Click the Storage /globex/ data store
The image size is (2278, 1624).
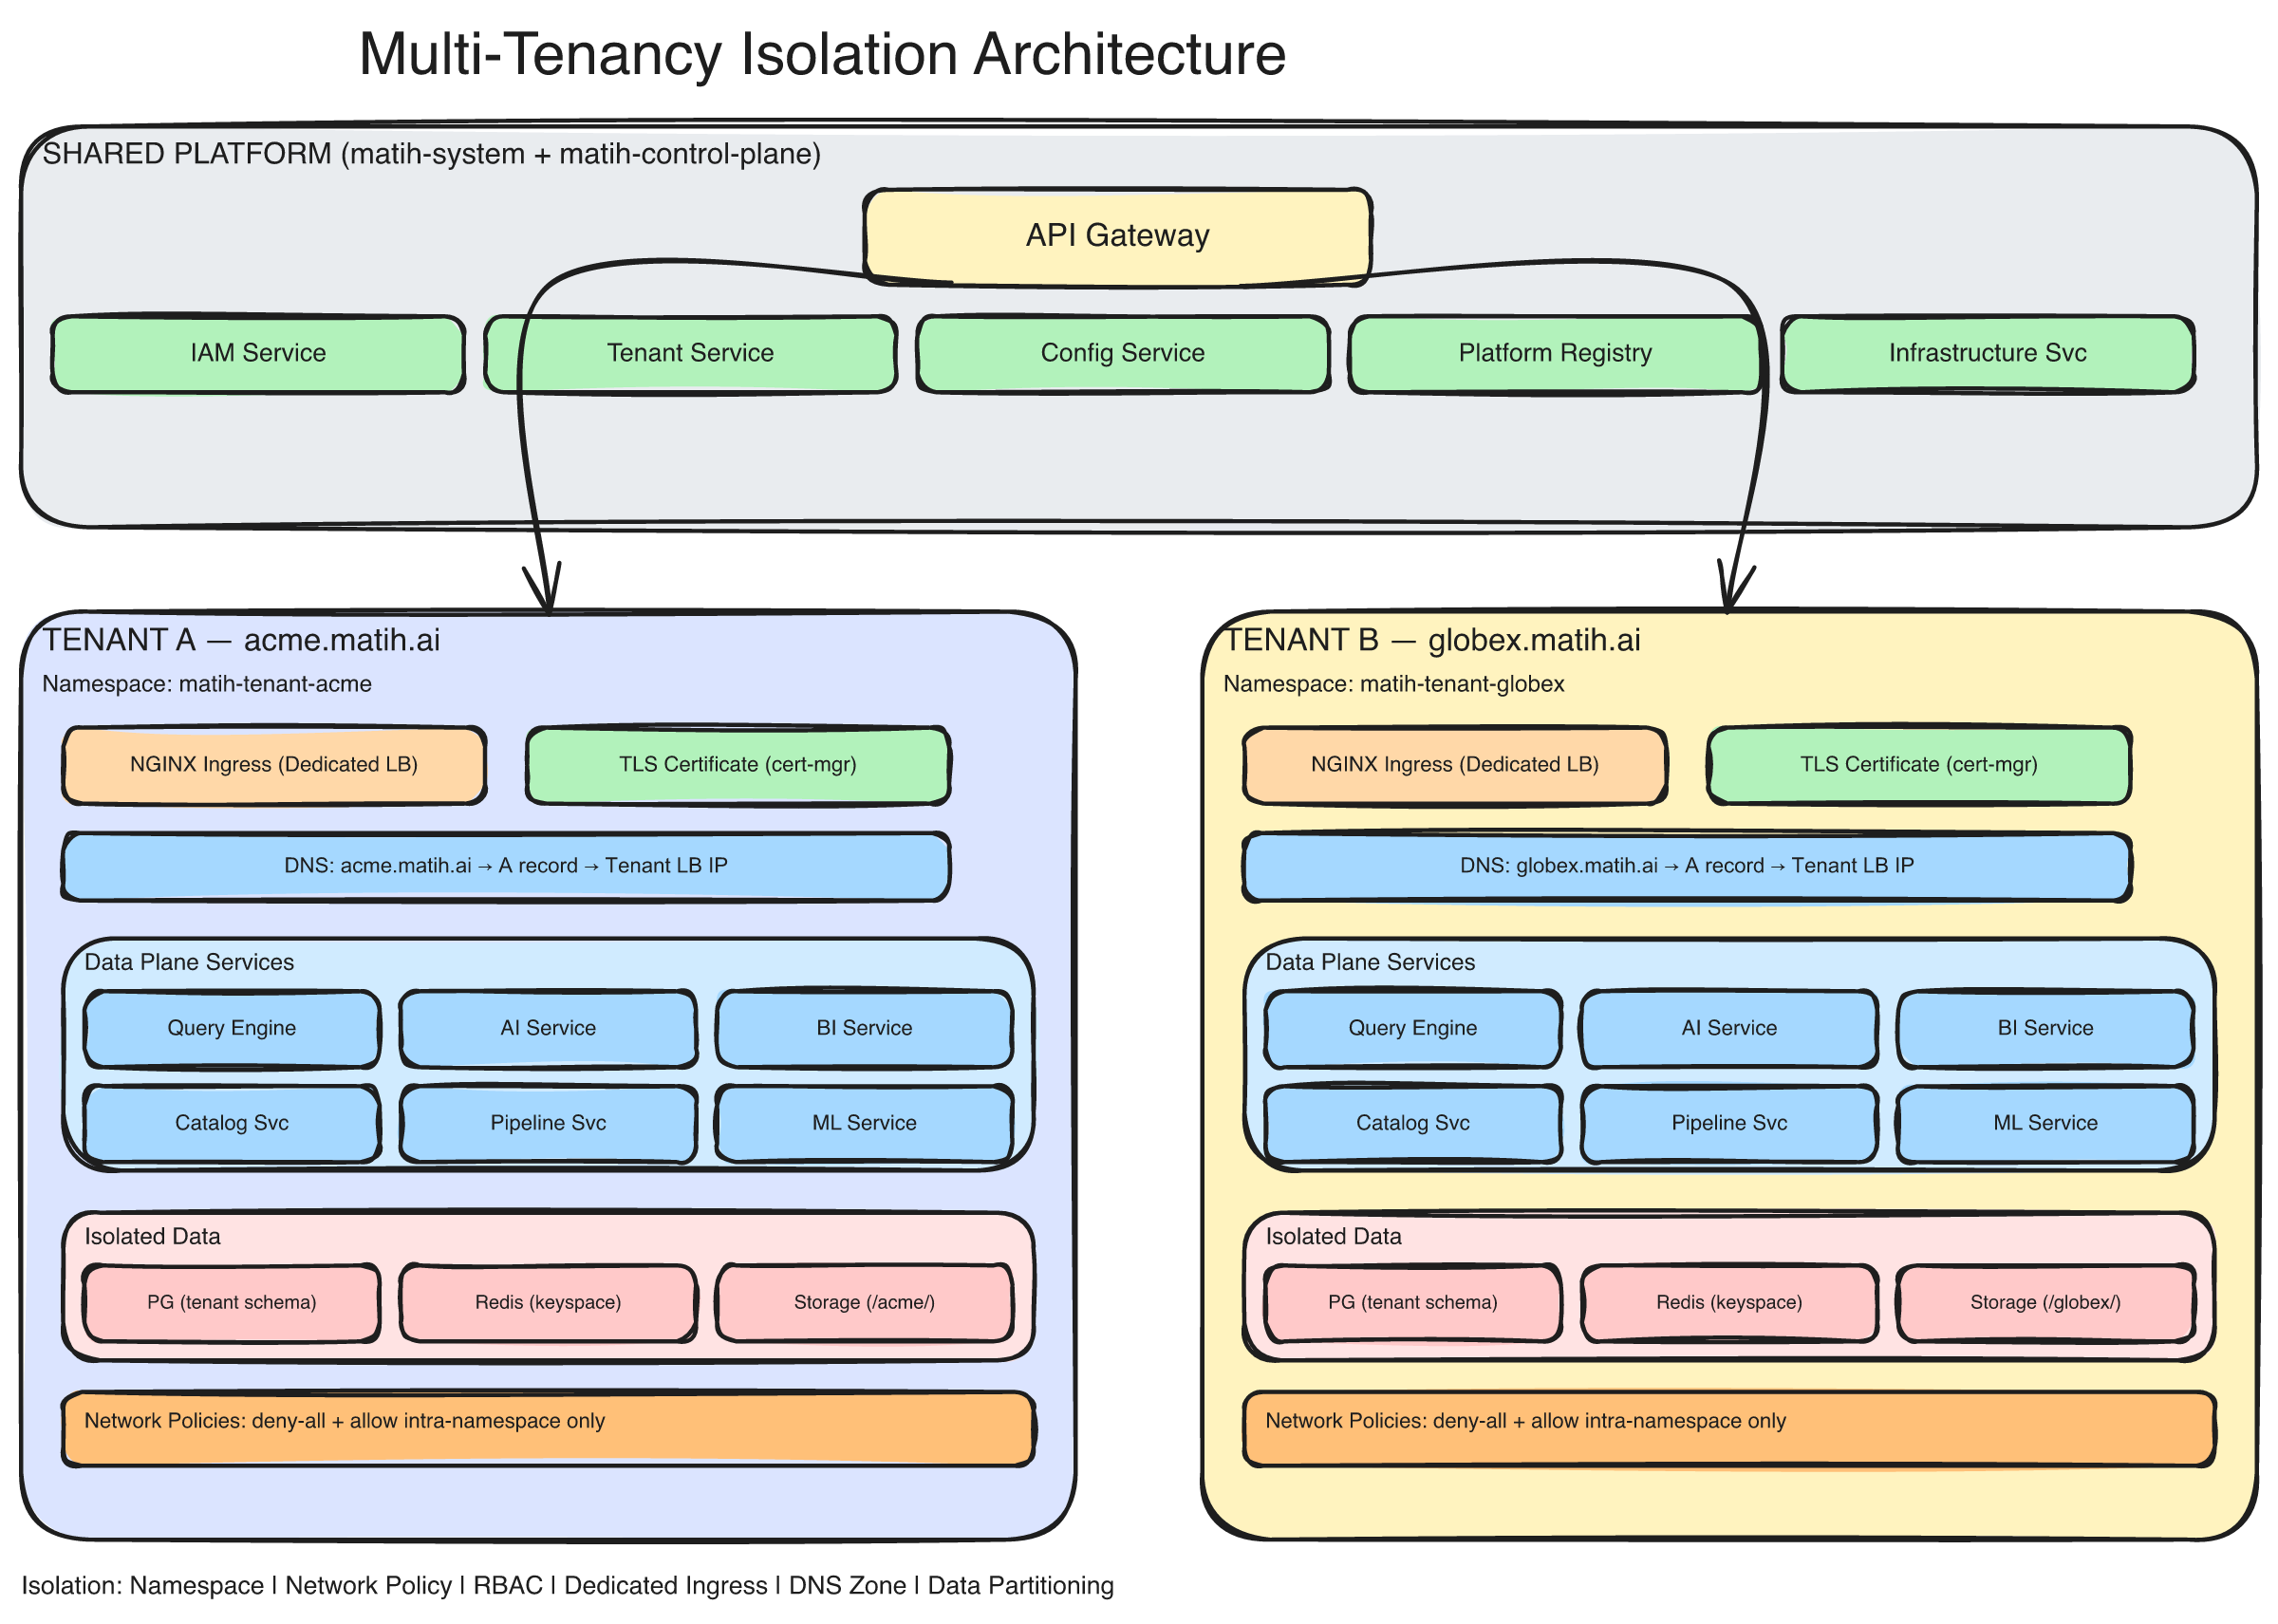[x=2046, y=1302]
